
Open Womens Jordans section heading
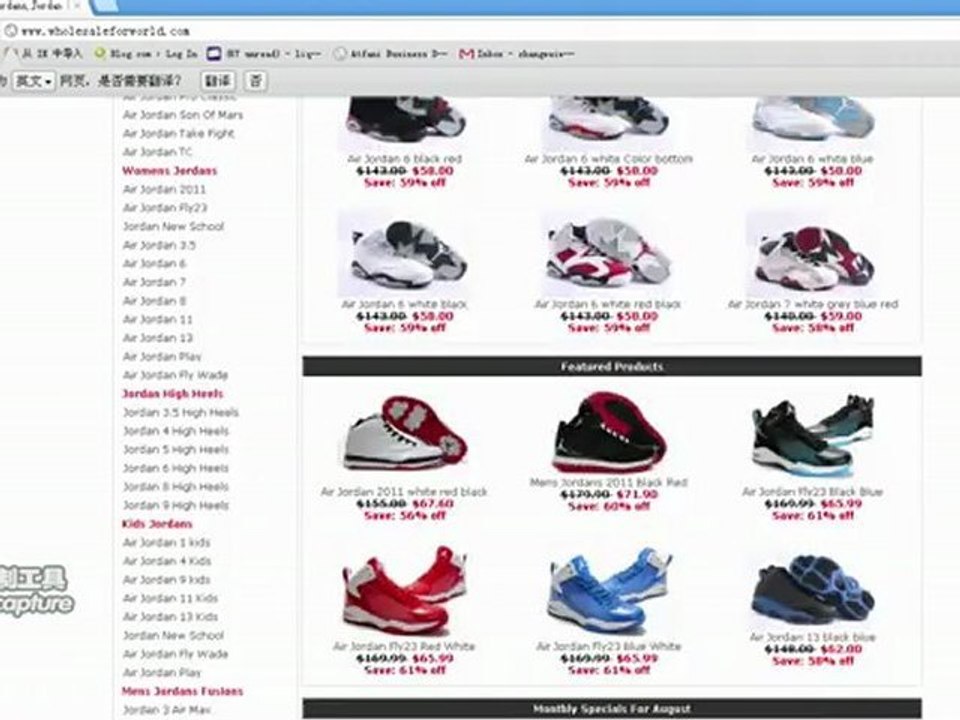[x=170, y=171]
